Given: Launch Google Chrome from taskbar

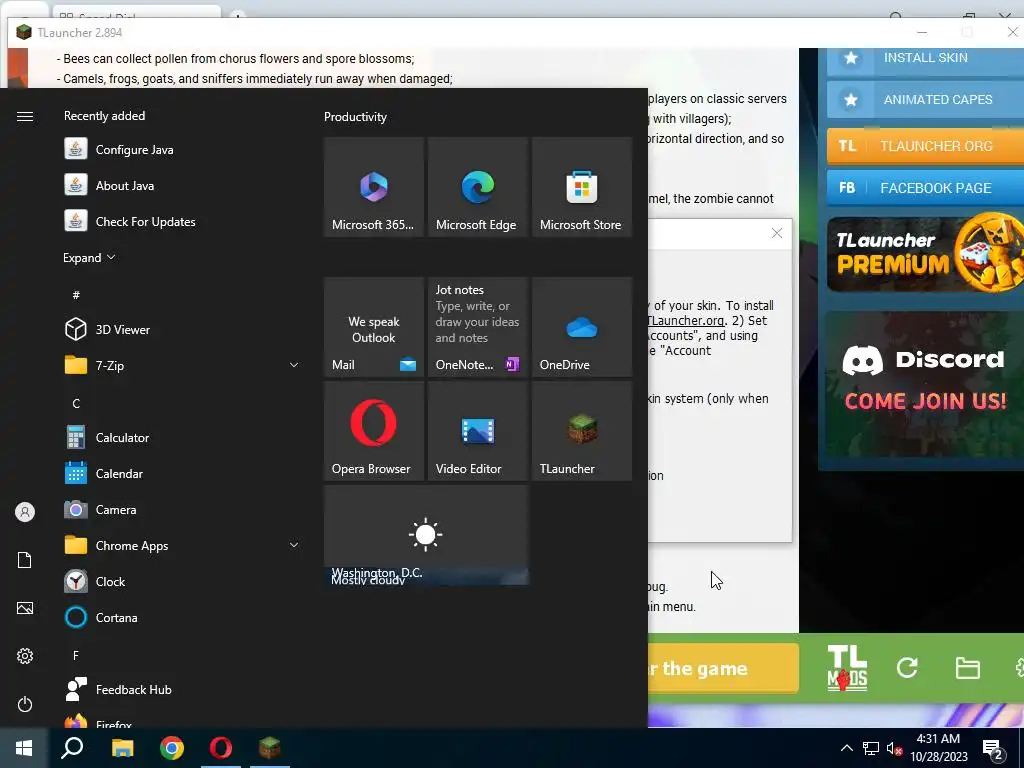Looking at the screenshot, I should click(172, 748).
